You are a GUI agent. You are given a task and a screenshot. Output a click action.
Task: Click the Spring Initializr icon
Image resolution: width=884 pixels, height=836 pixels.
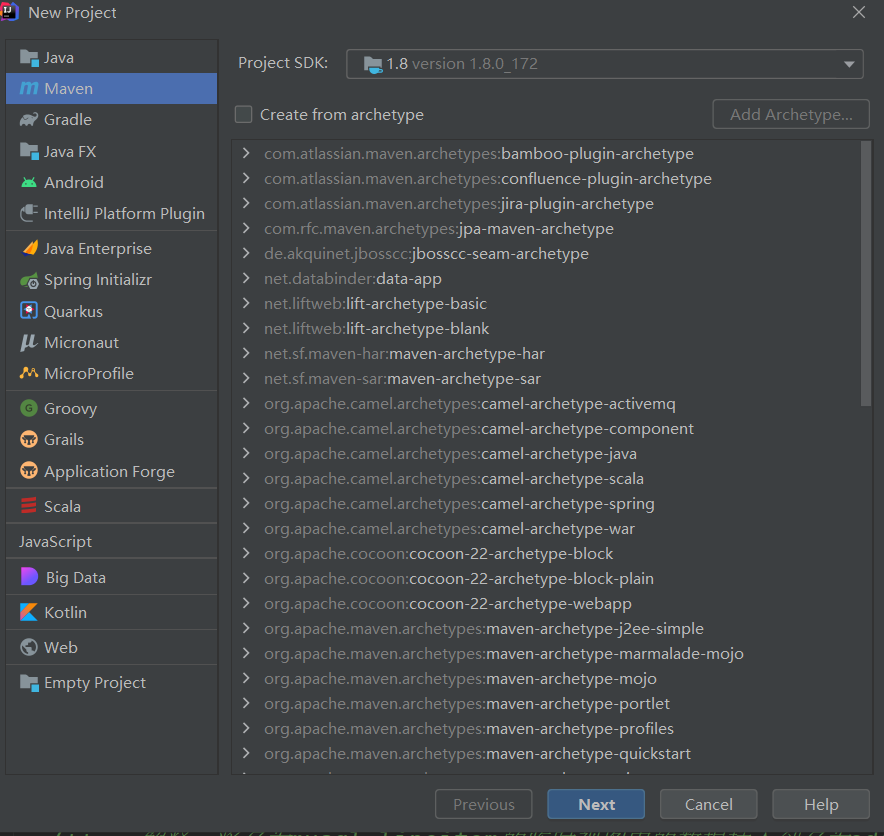click(x=29, y=280)
